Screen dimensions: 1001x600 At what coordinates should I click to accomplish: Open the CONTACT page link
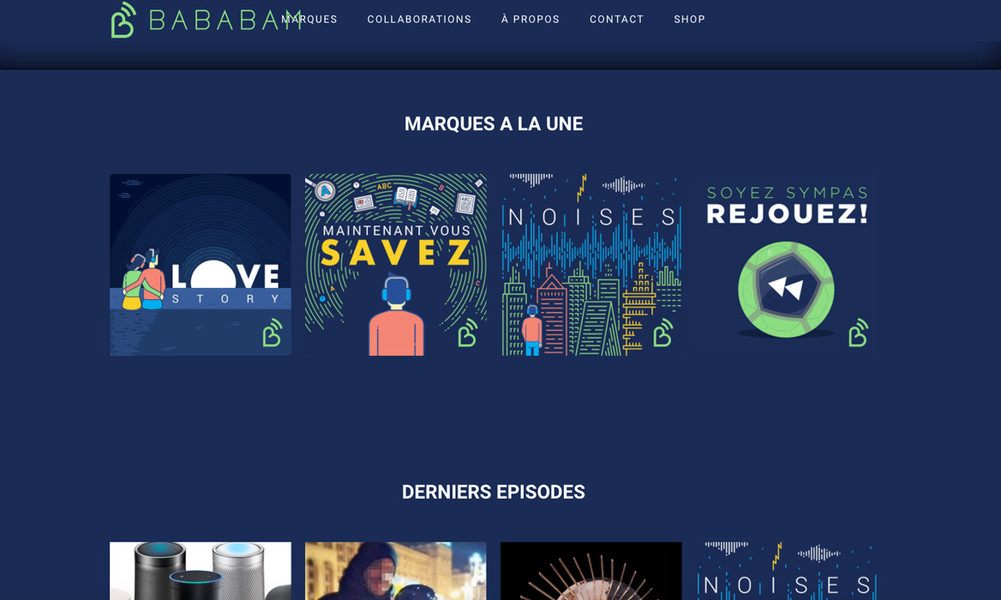616,19
